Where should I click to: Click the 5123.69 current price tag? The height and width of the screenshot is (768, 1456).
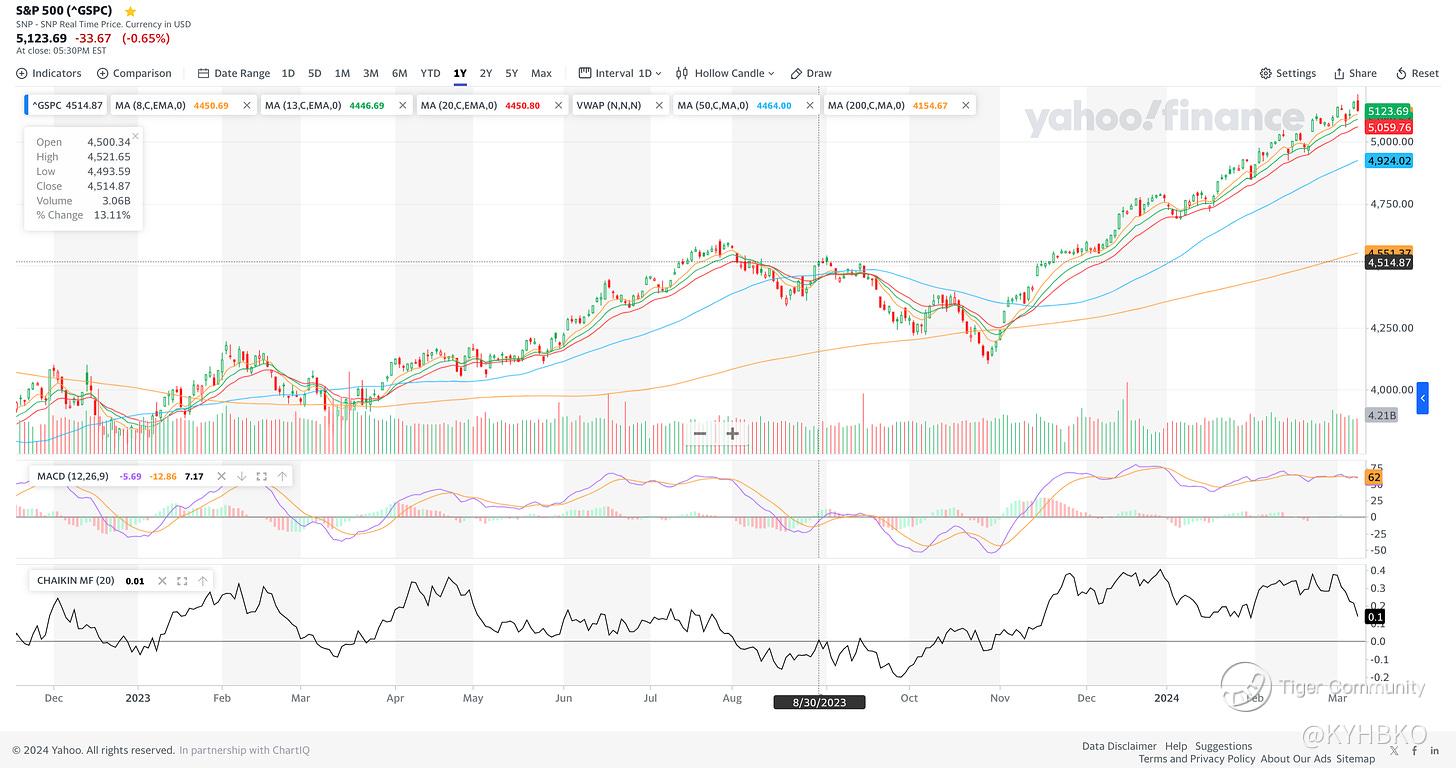1388,111
